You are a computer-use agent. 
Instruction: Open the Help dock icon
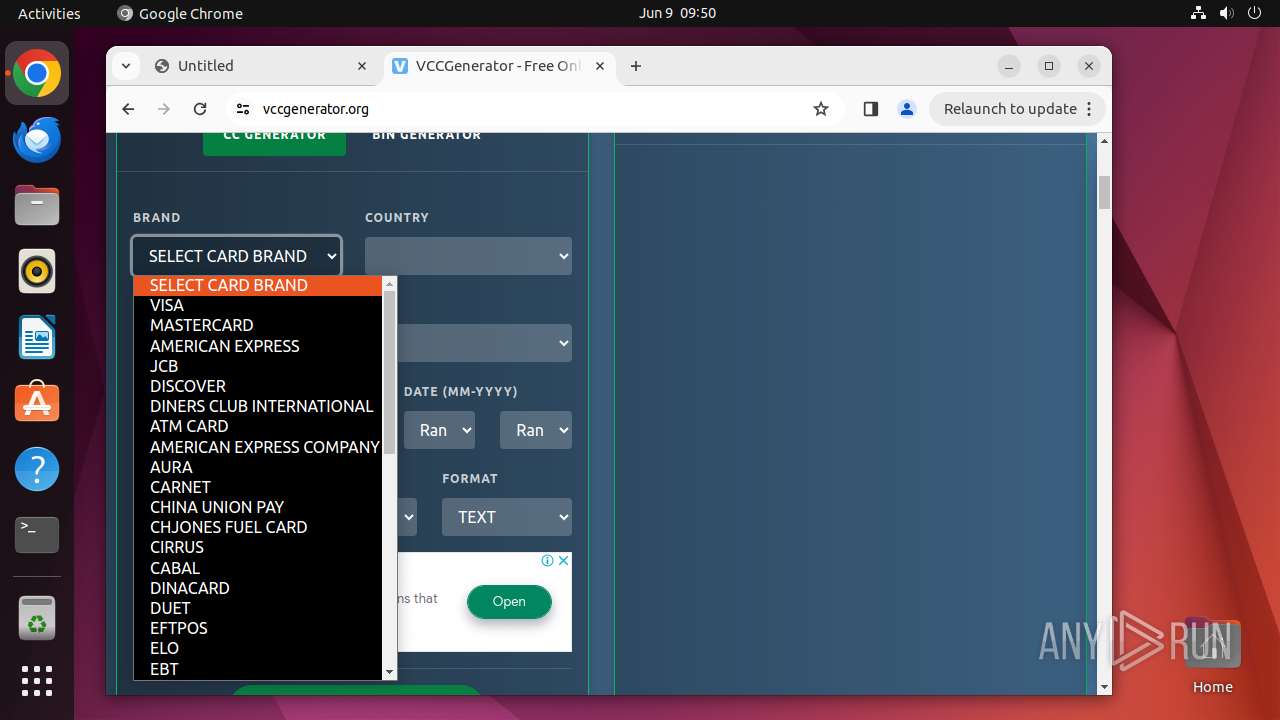coord(37,469)
